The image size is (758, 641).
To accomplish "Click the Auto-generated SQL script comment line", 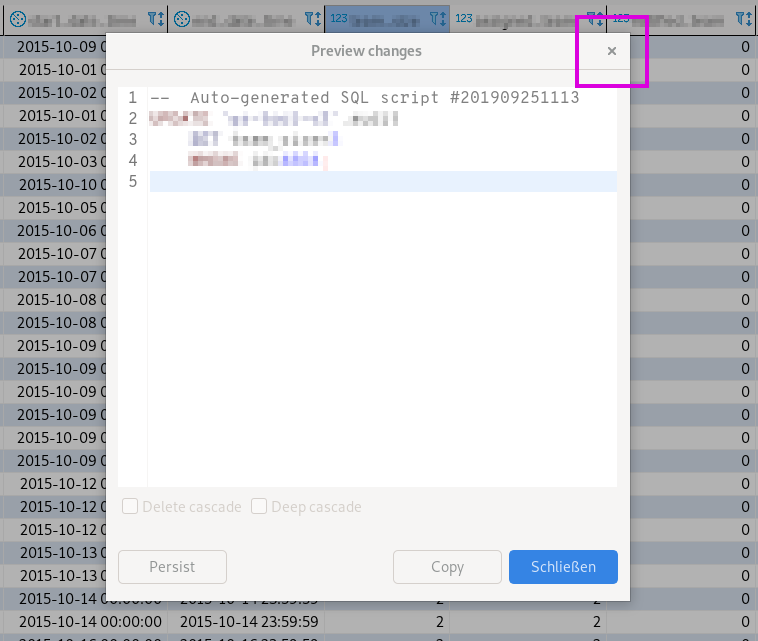I will (364, 98).
